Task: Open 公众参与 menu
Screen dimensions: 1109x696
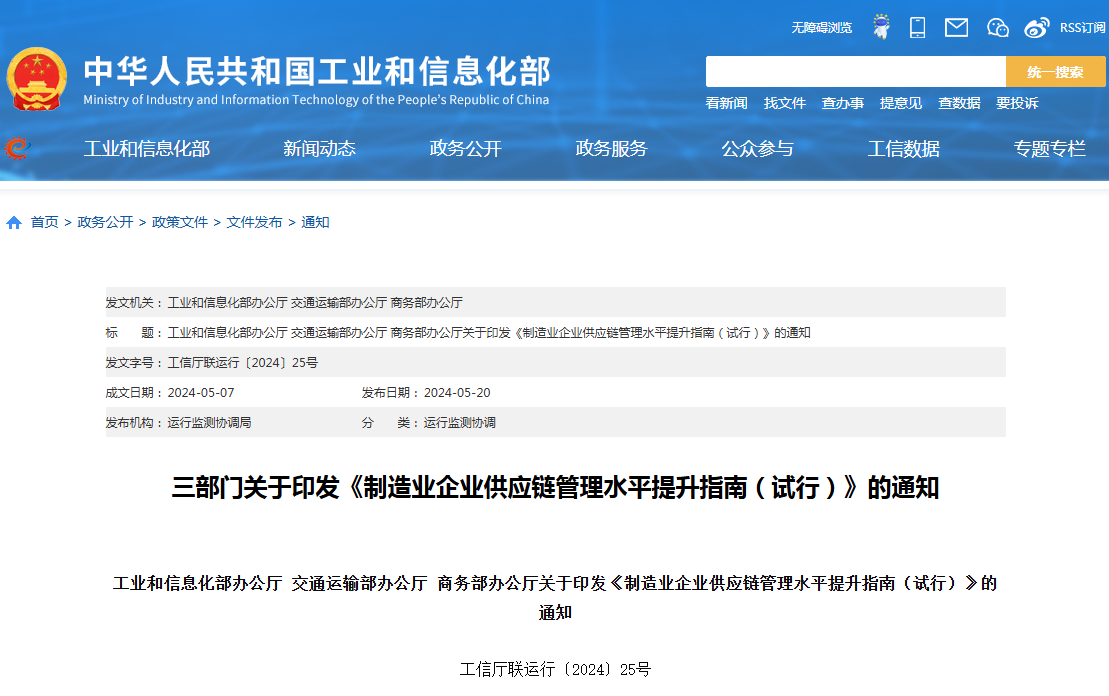Action: click(x=757, y=149)
